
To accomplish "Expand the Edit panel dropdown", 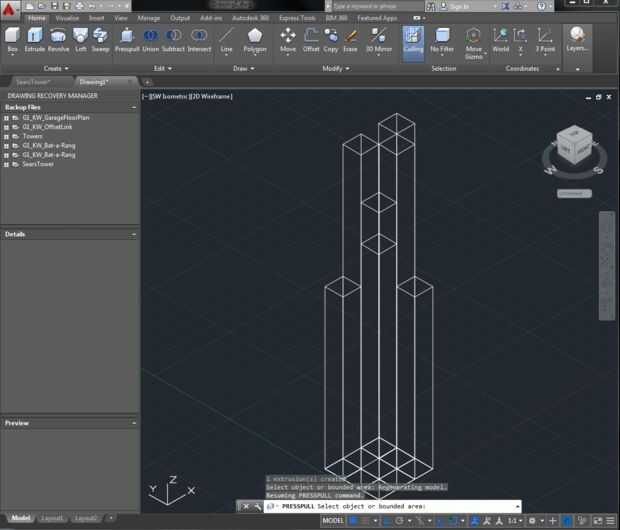I will [163, 68].
